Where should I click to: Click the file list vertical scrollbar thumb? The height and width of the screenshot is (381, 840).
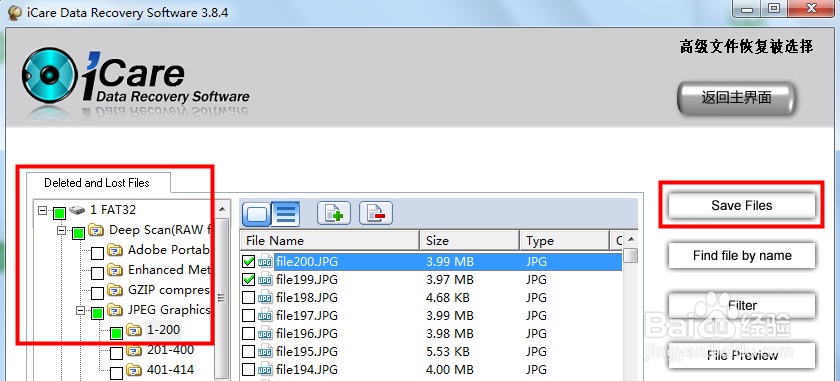point(631,255)
